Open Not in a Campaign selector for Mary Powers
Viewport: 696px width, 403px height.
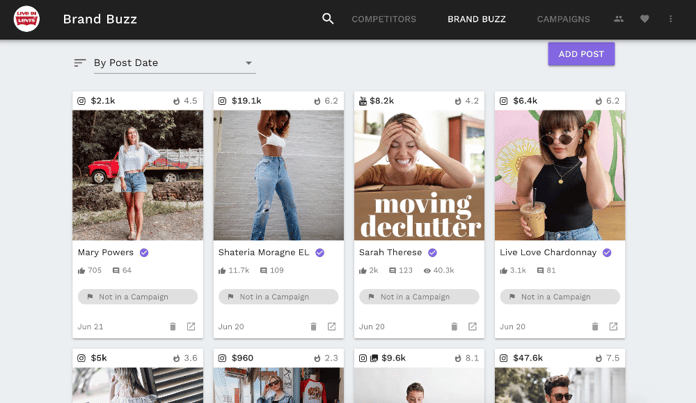click(138, 297)
